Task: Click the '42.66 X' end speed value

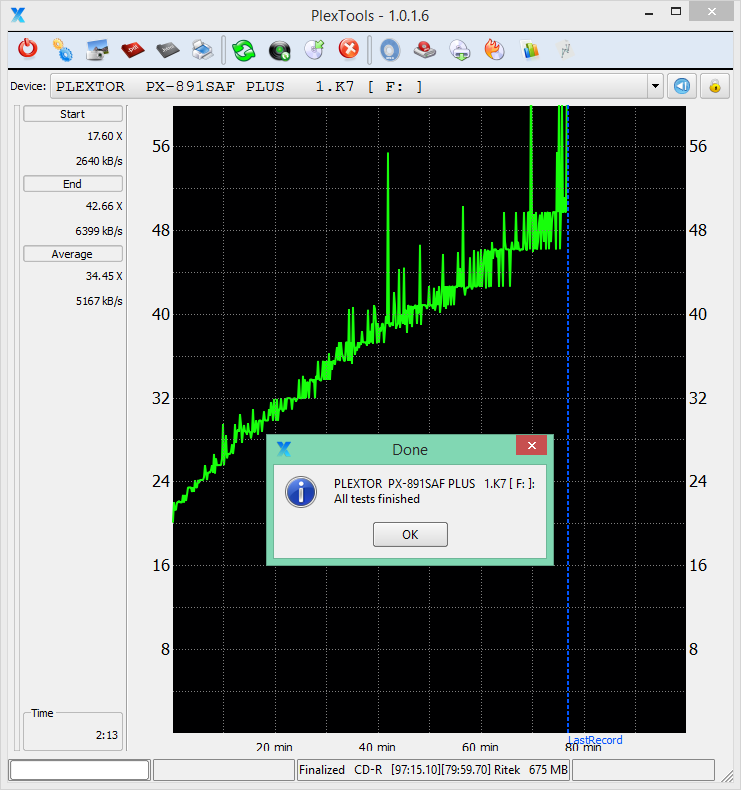Action: (x=104, y=206)
